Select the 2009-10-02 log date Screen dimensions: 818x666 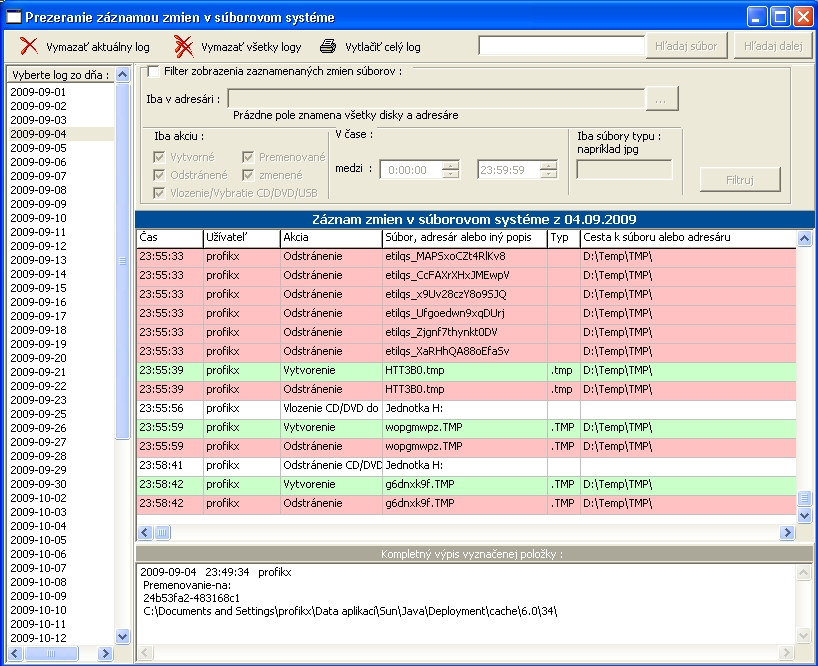pyautogui.click(x=38, y=498)
